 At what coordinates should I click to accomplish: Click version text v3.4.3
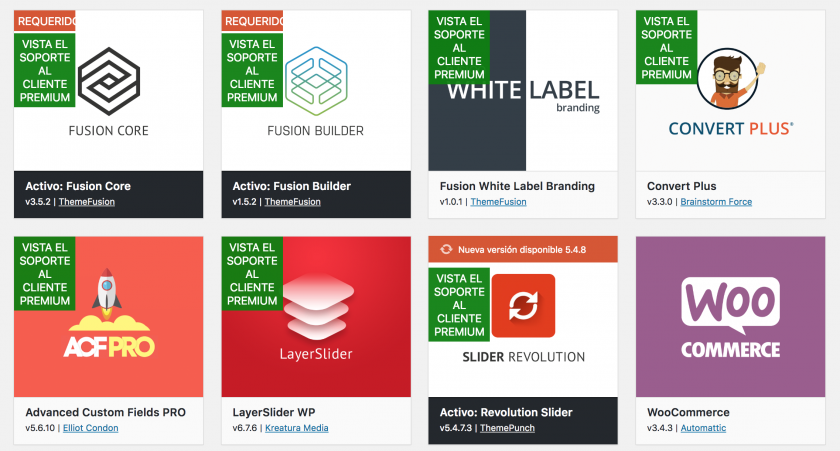tap(659, 428)
